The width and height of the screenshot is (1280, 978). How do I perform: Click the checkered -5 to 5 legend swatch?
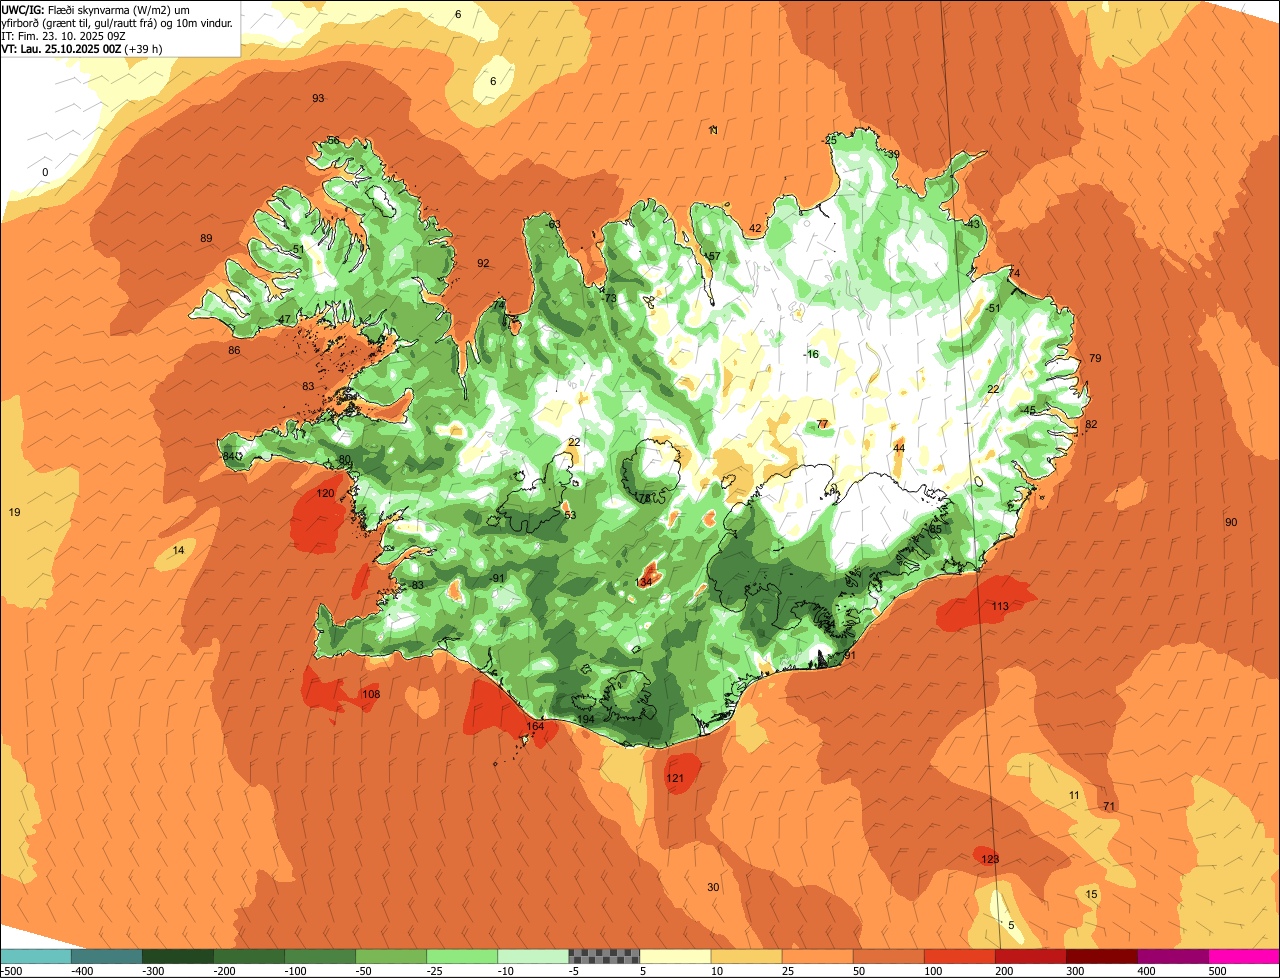click(x=604, y=956)
